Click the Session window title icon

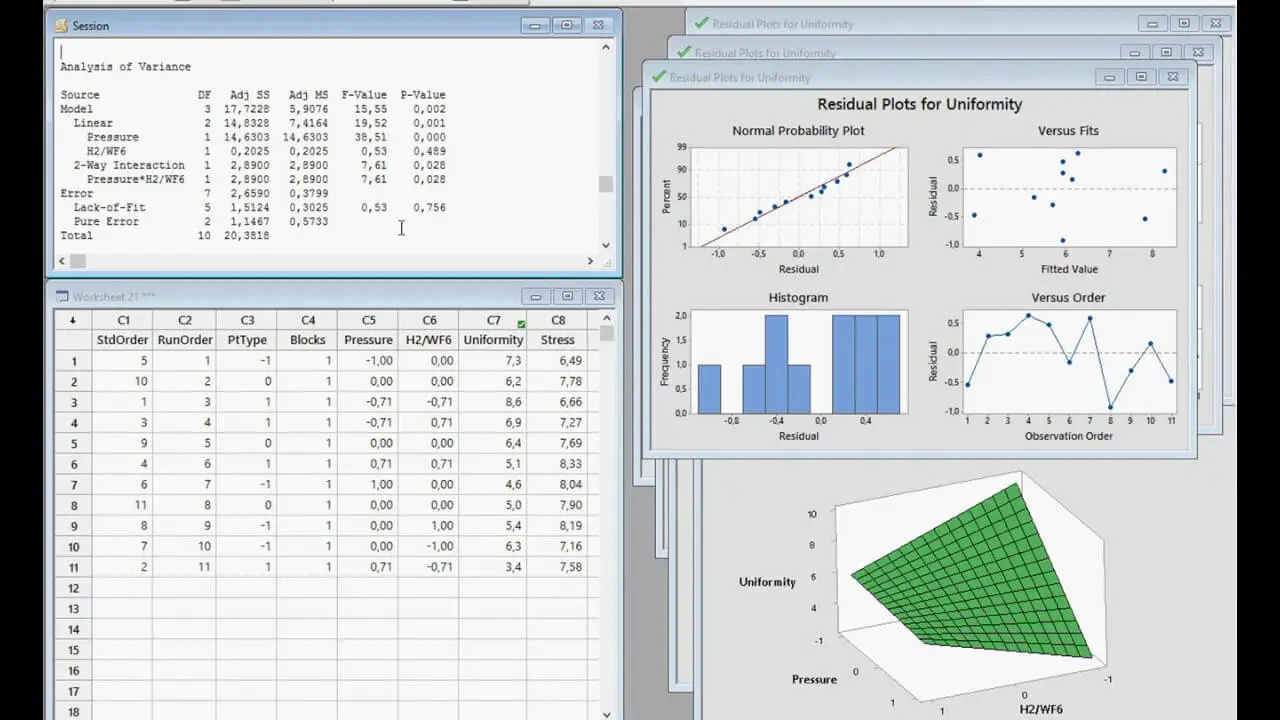tap(61, 25)
